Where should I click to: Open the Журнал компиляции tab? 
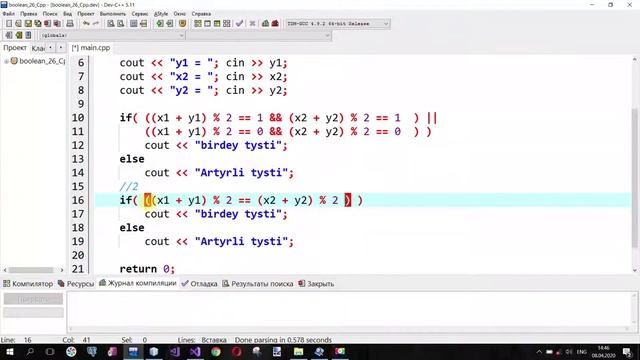138,283
